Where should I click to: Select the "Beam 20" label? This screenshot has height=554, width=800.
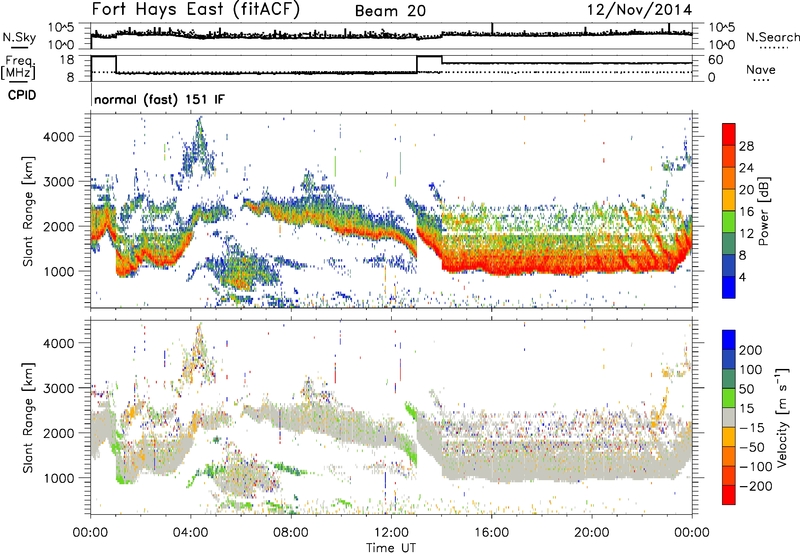(390, 11)
